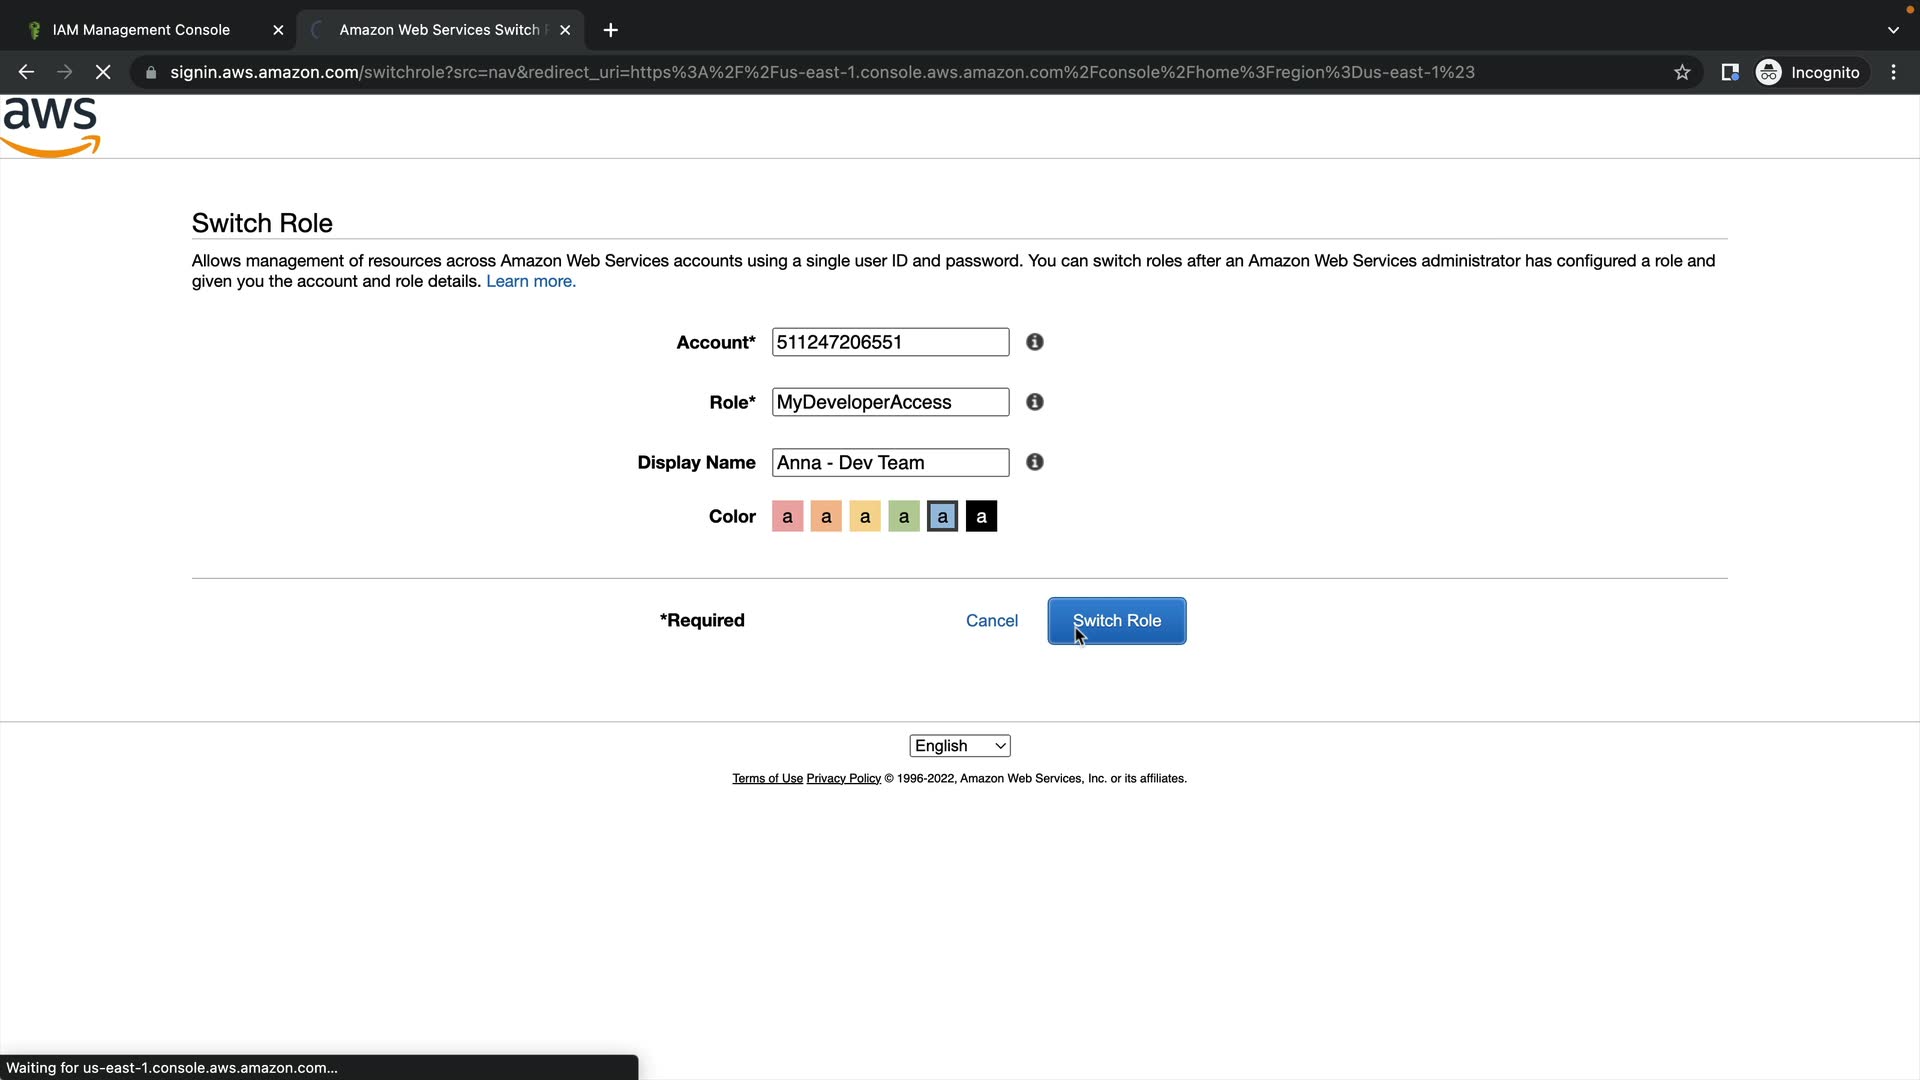Open the English language dropdown
Image resolution: width=1920 pixels, height=1080 pixels.
pyautogui.click(x=959, y=746)
